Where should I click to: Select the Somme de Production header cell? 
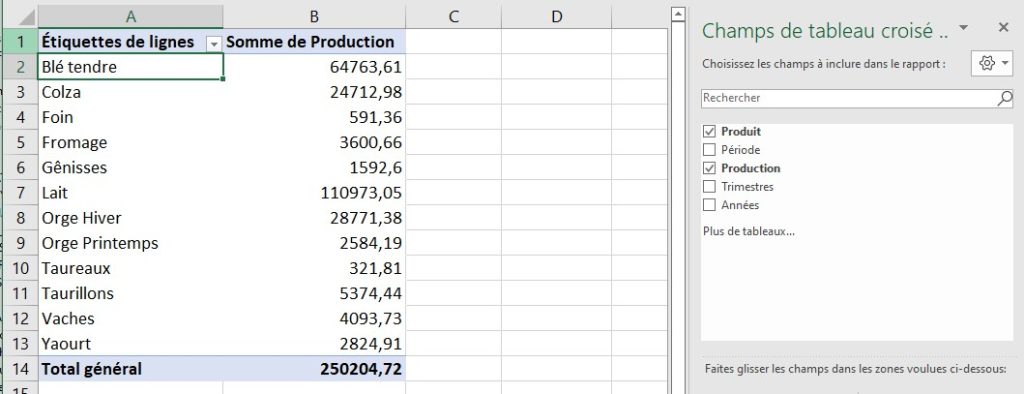tap(314, 42)
